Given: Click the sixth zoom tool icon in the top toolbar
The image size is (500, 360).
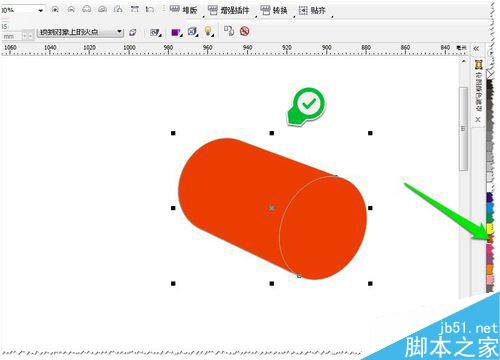Looking at the screenshot, I should [x=134, y=10].
